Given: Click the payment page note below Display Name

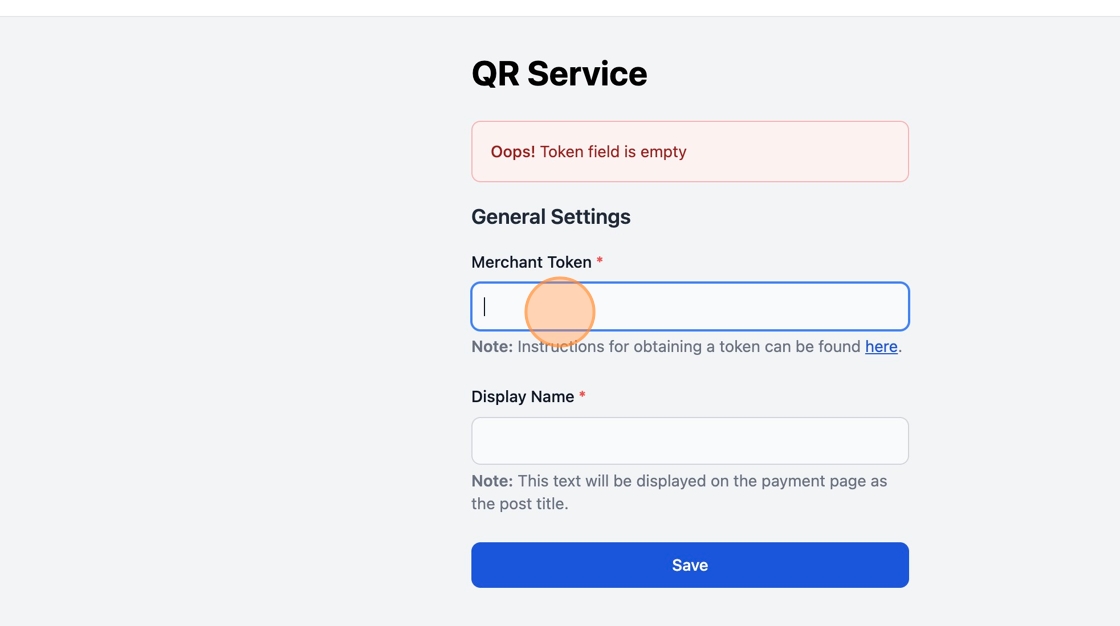Looking at the screenshot, I should point(700,481).
